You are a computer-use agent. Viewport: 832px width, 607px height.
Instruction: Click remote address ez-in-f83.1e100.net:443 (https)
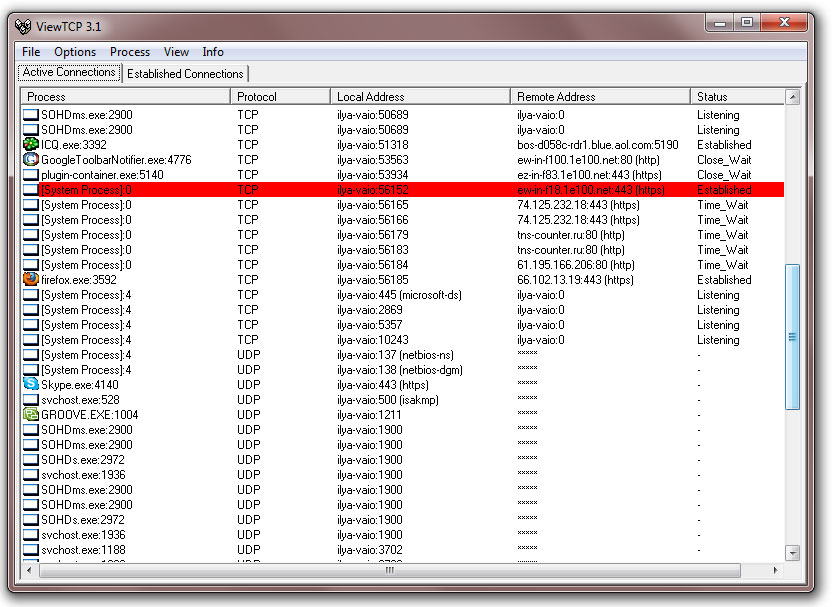pos(589,175)
